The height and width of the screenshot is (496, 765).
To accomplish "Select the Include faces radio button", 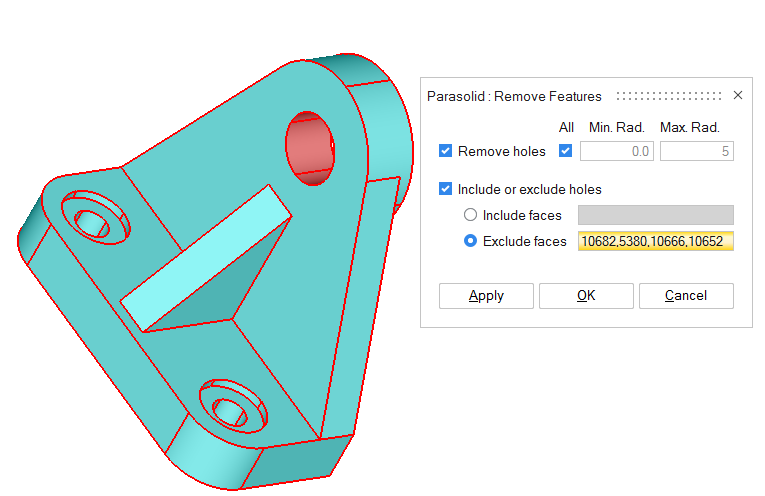I will pyautogui.click(x=470, y=215).
